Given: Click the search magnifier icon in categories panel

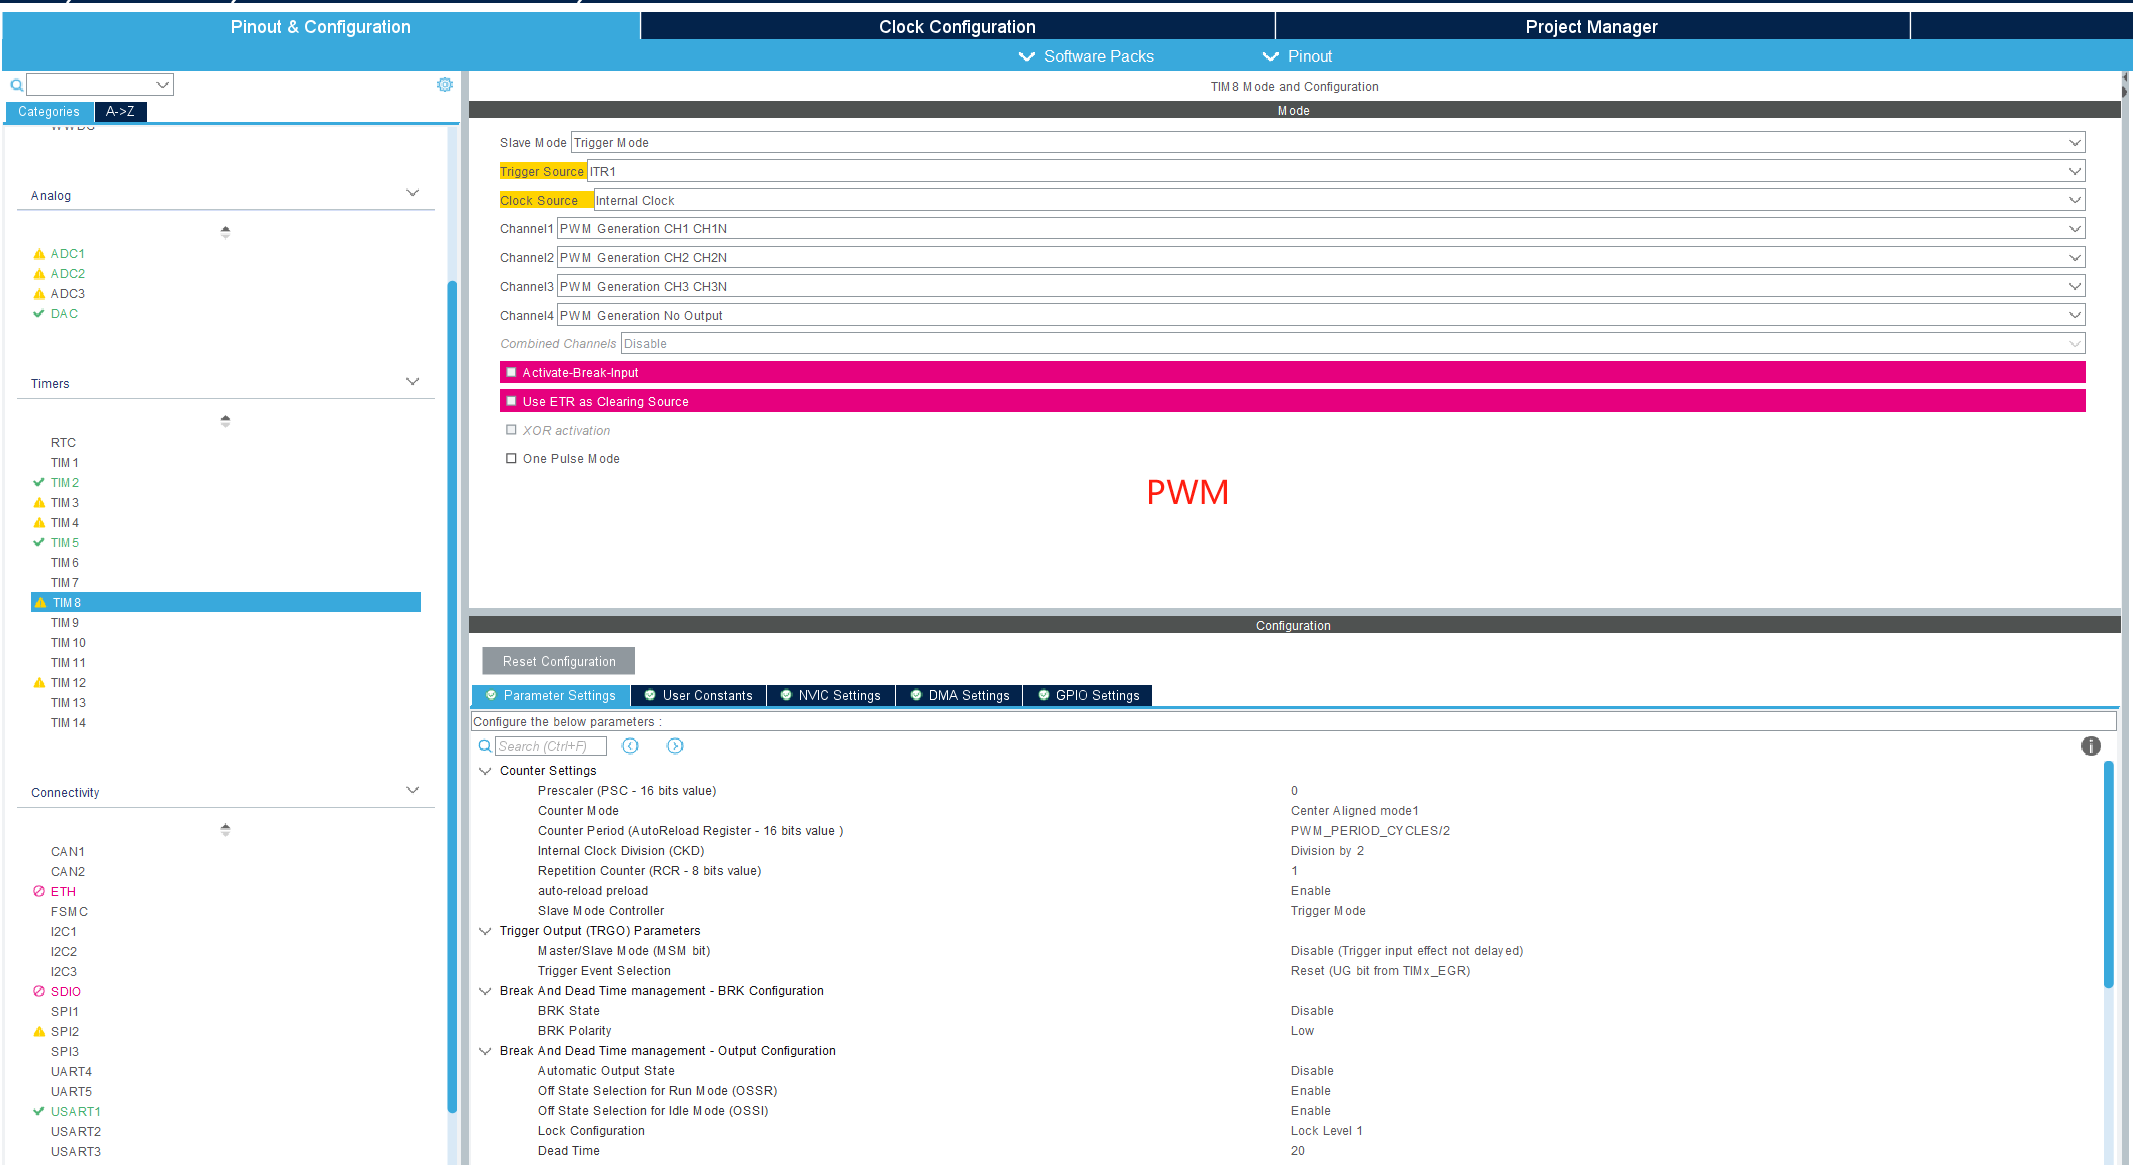Looking at the screenshot, I should [16, 85].
